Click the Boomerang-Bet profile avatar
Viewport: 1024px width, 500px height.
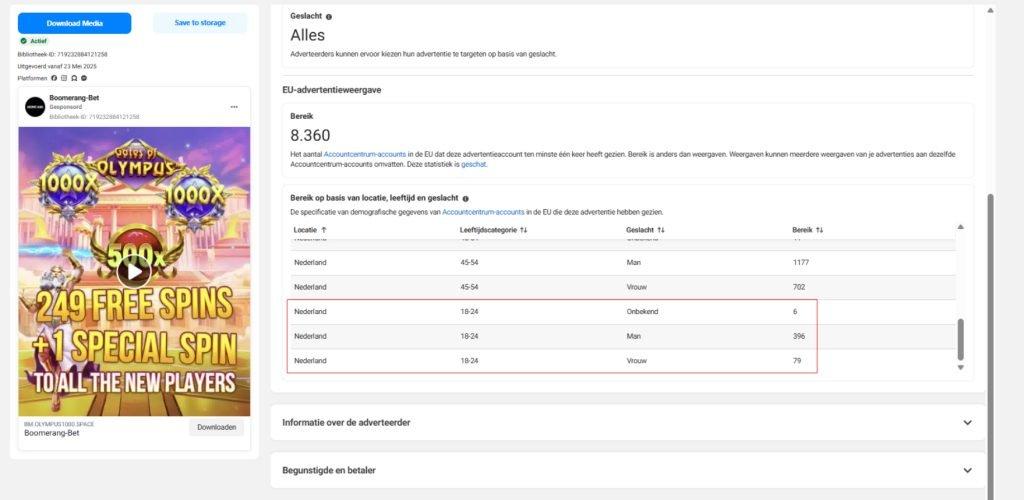[x=35, y=107]
